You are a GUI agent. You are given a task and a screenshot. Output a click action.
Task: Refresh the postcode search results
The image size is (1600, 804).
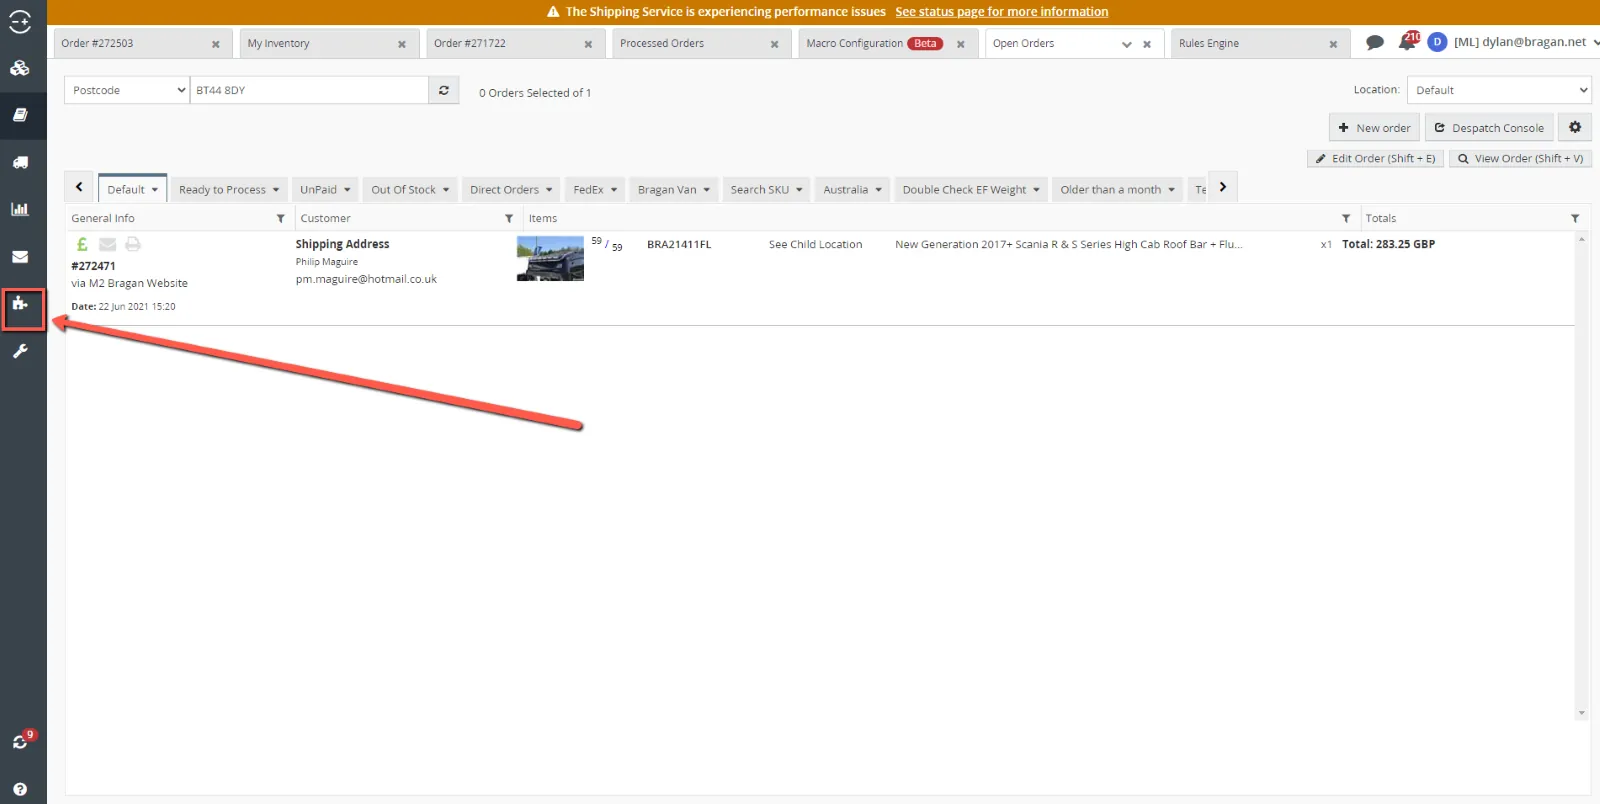(444, 90)
